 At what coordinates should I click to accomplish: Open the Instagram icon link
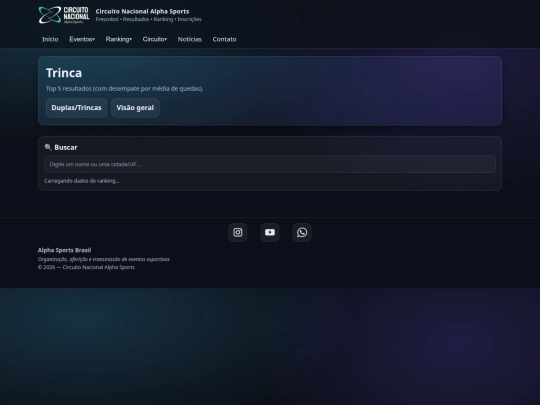pos(238,232)
